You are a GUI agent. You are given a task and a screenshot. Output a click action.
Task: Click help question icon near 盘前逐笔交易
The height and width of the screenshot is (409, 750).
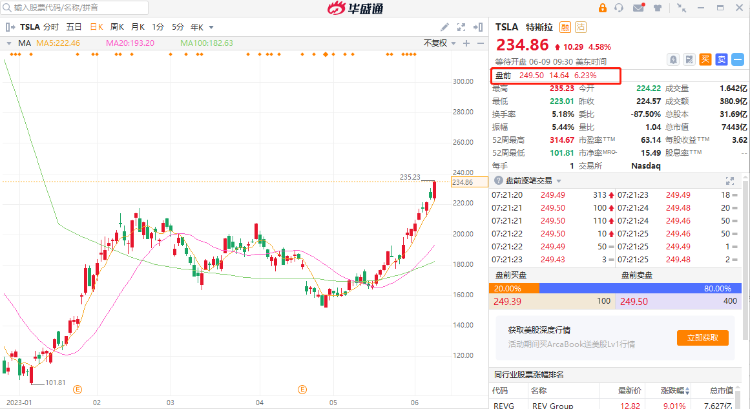[498, 181]
